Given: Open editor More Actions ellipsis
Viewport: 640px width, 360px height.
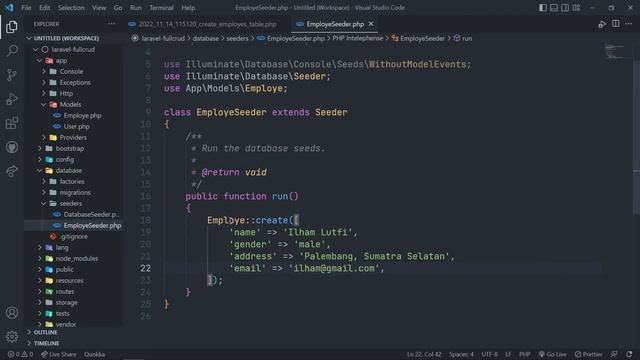Looking at the screenshot, I should tap(629, 24).
